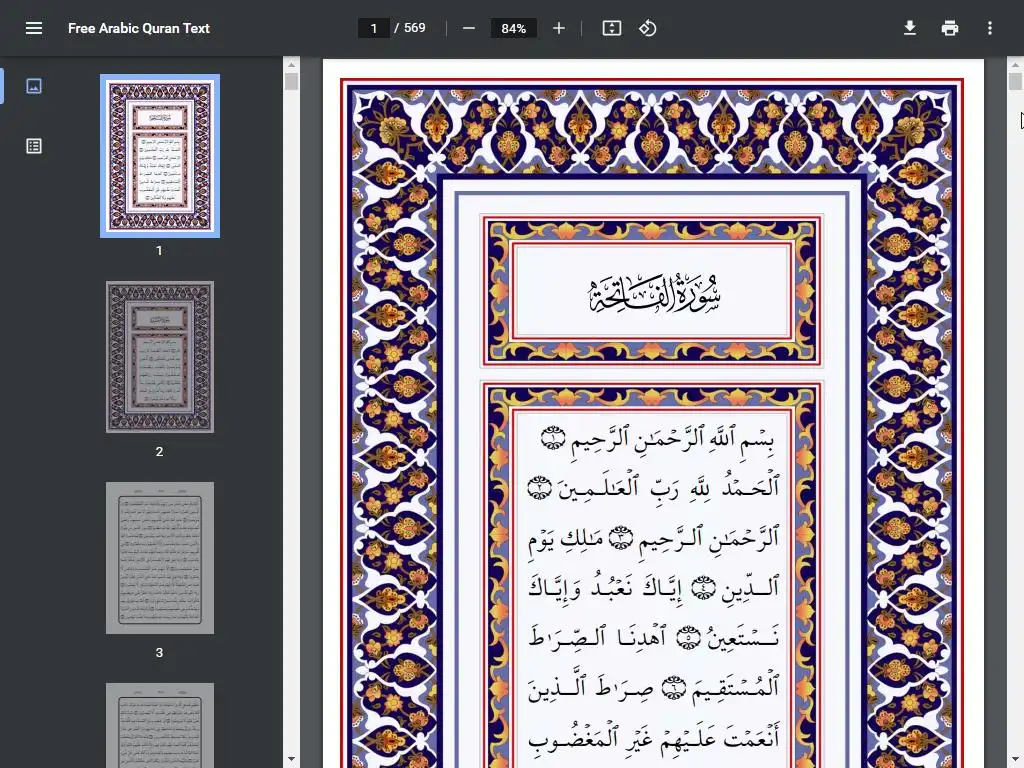The height and width of the screenshot is (768, 1024).
Task: Click the verse 2 end marker
Action: click(x=539, y=488)
